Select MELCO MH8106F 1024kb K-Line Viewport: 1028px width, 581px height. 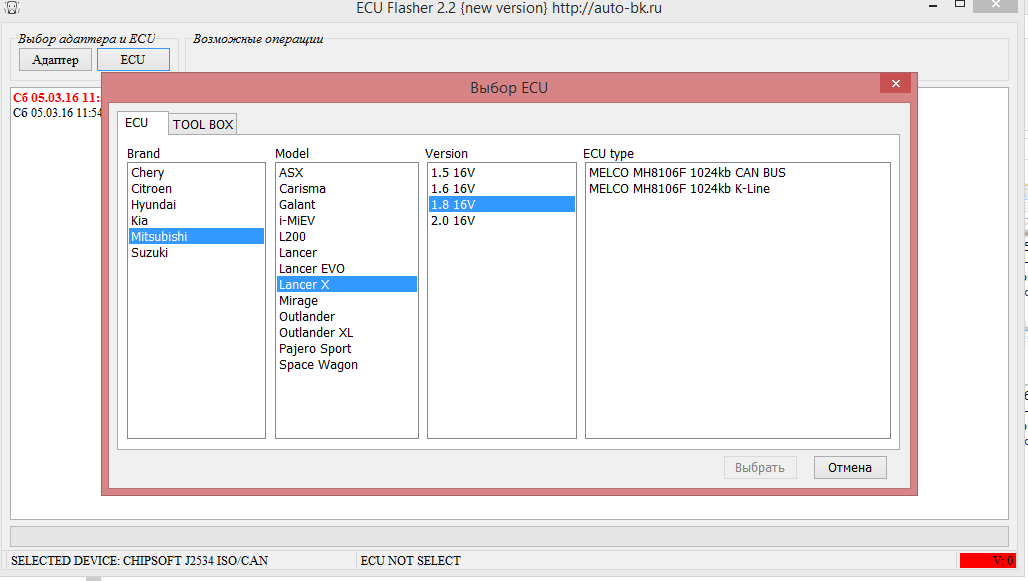(x=738, y=188)
